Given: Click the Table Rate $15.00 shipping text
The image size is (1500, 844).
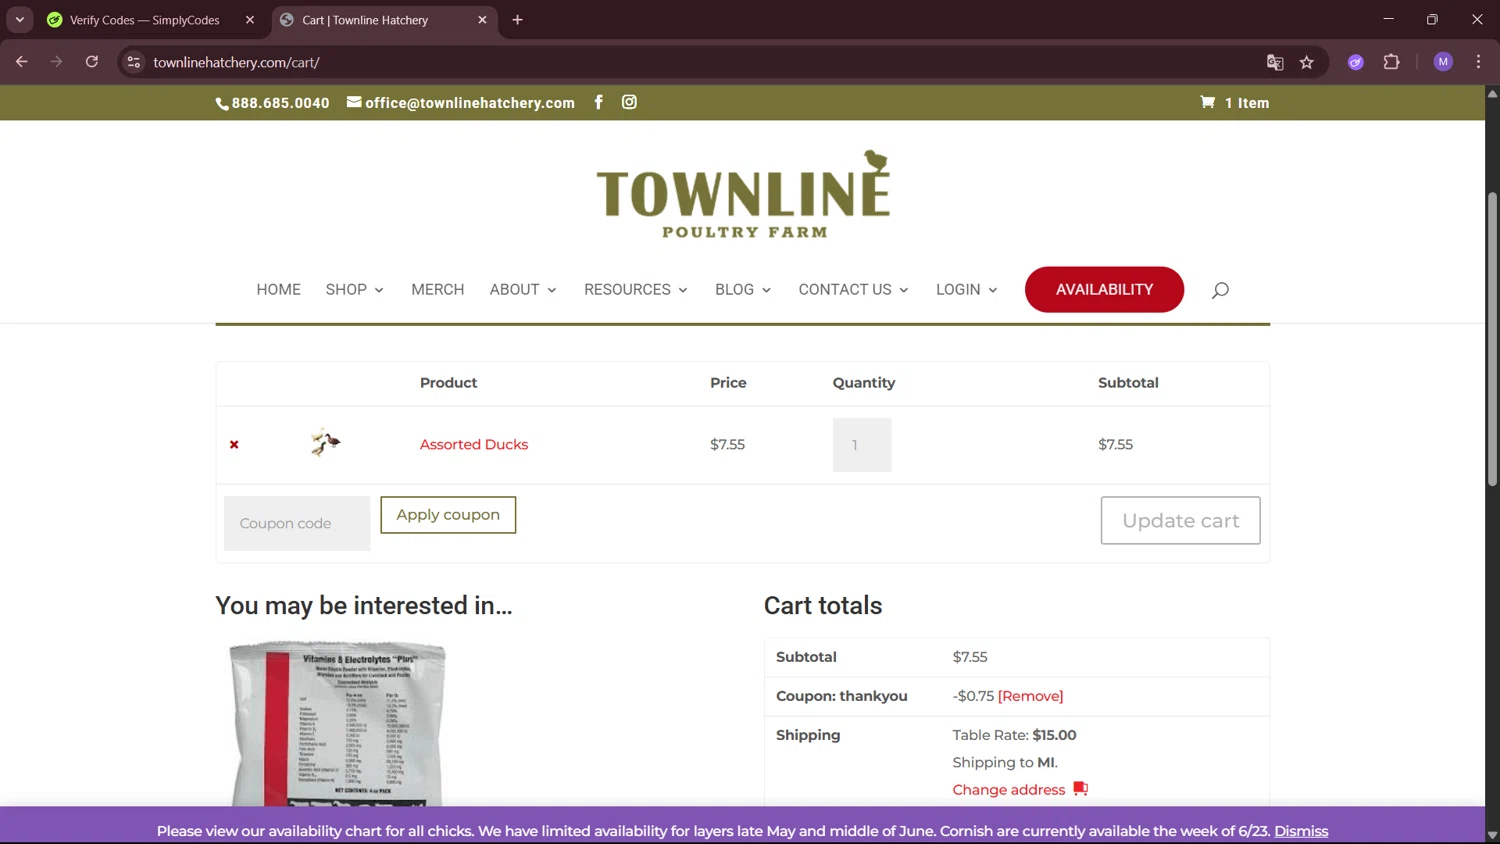Looking at the screenshot, I should (x=1014, y=735).
